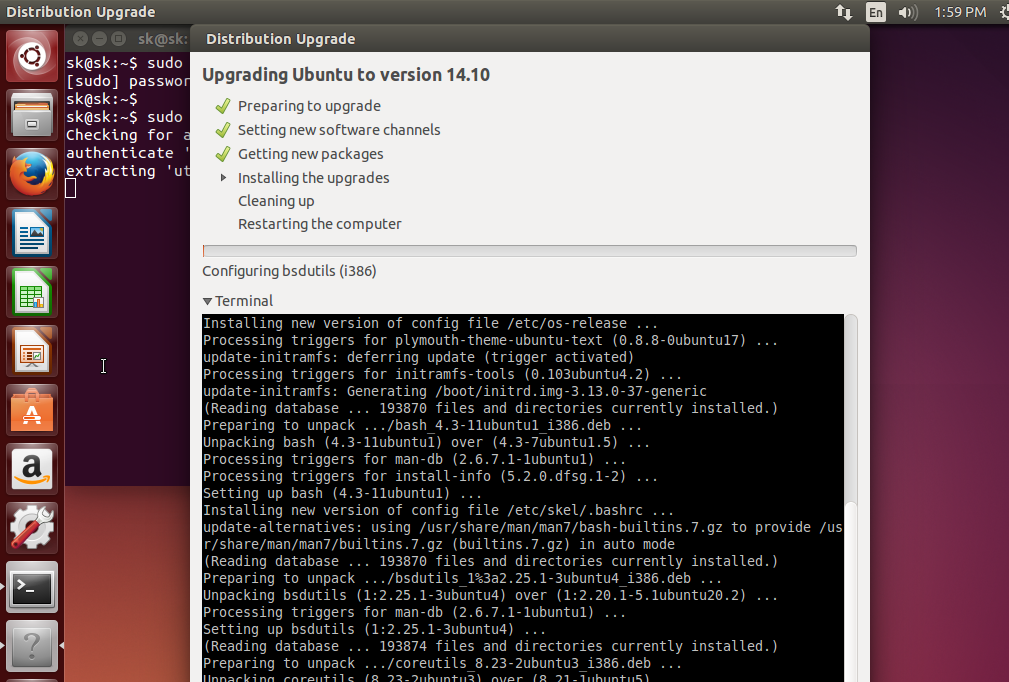Click the background terminal's cursor block
Viewport: 1009px width, 682px height.
click(71, 189)
